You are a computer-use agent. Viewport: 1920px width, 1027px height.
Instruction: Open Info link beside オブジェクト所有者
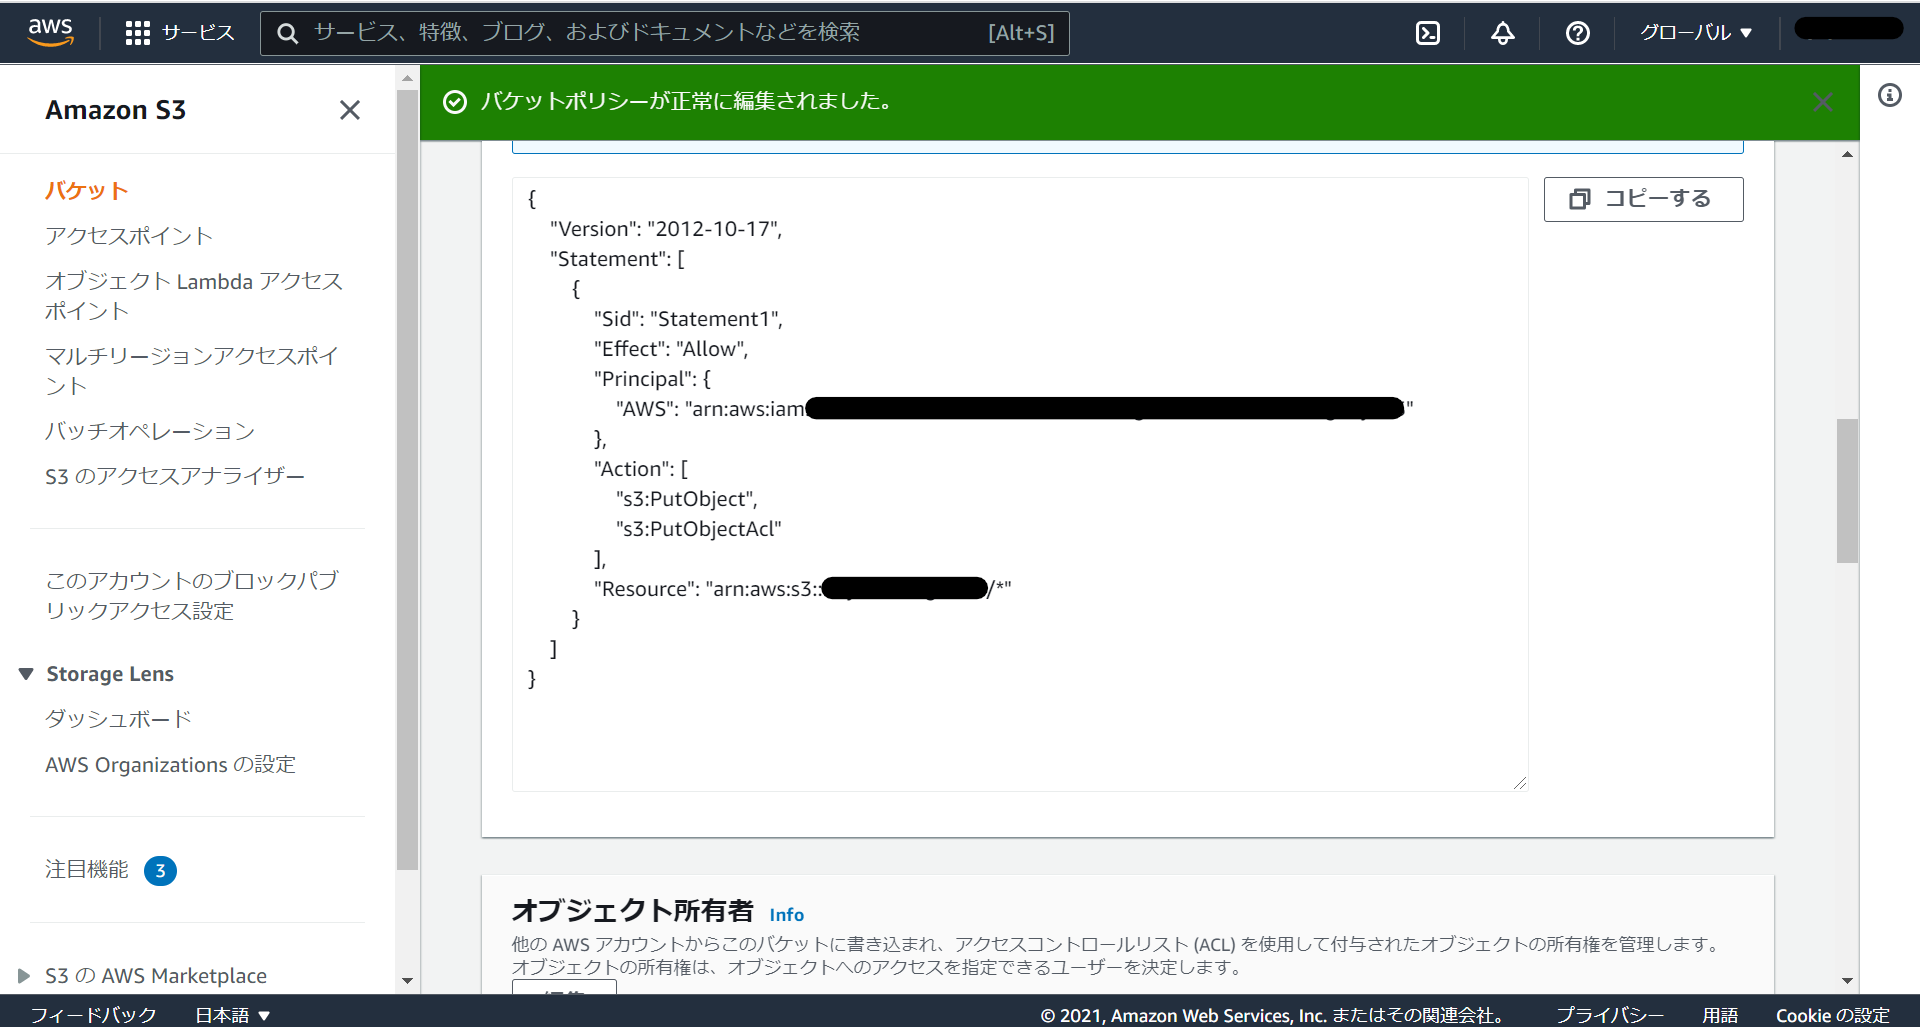coord(786,914)
